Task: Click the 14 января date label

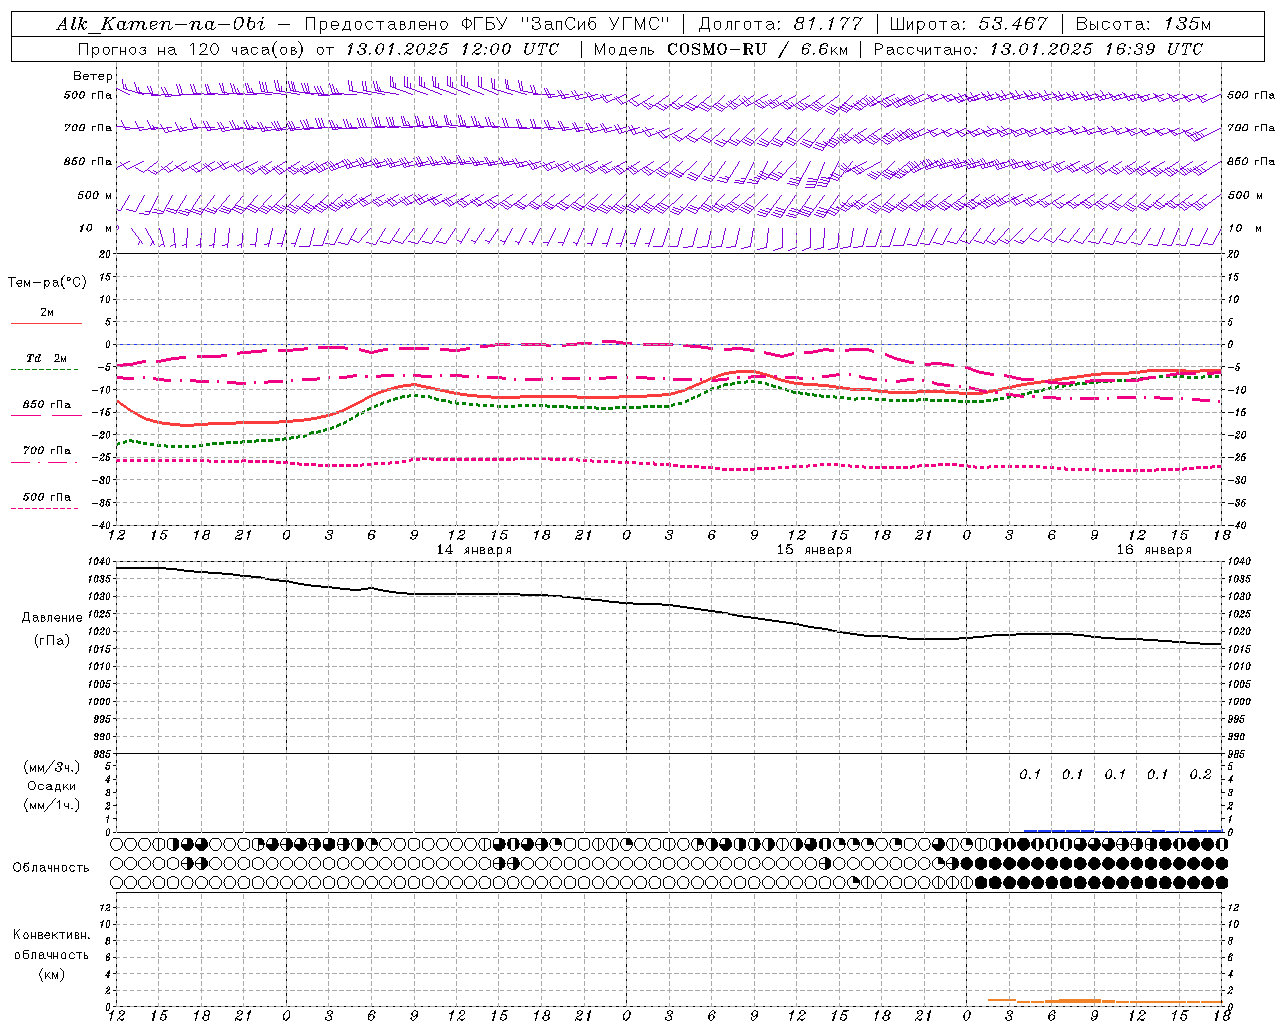Action: point(474,550)
